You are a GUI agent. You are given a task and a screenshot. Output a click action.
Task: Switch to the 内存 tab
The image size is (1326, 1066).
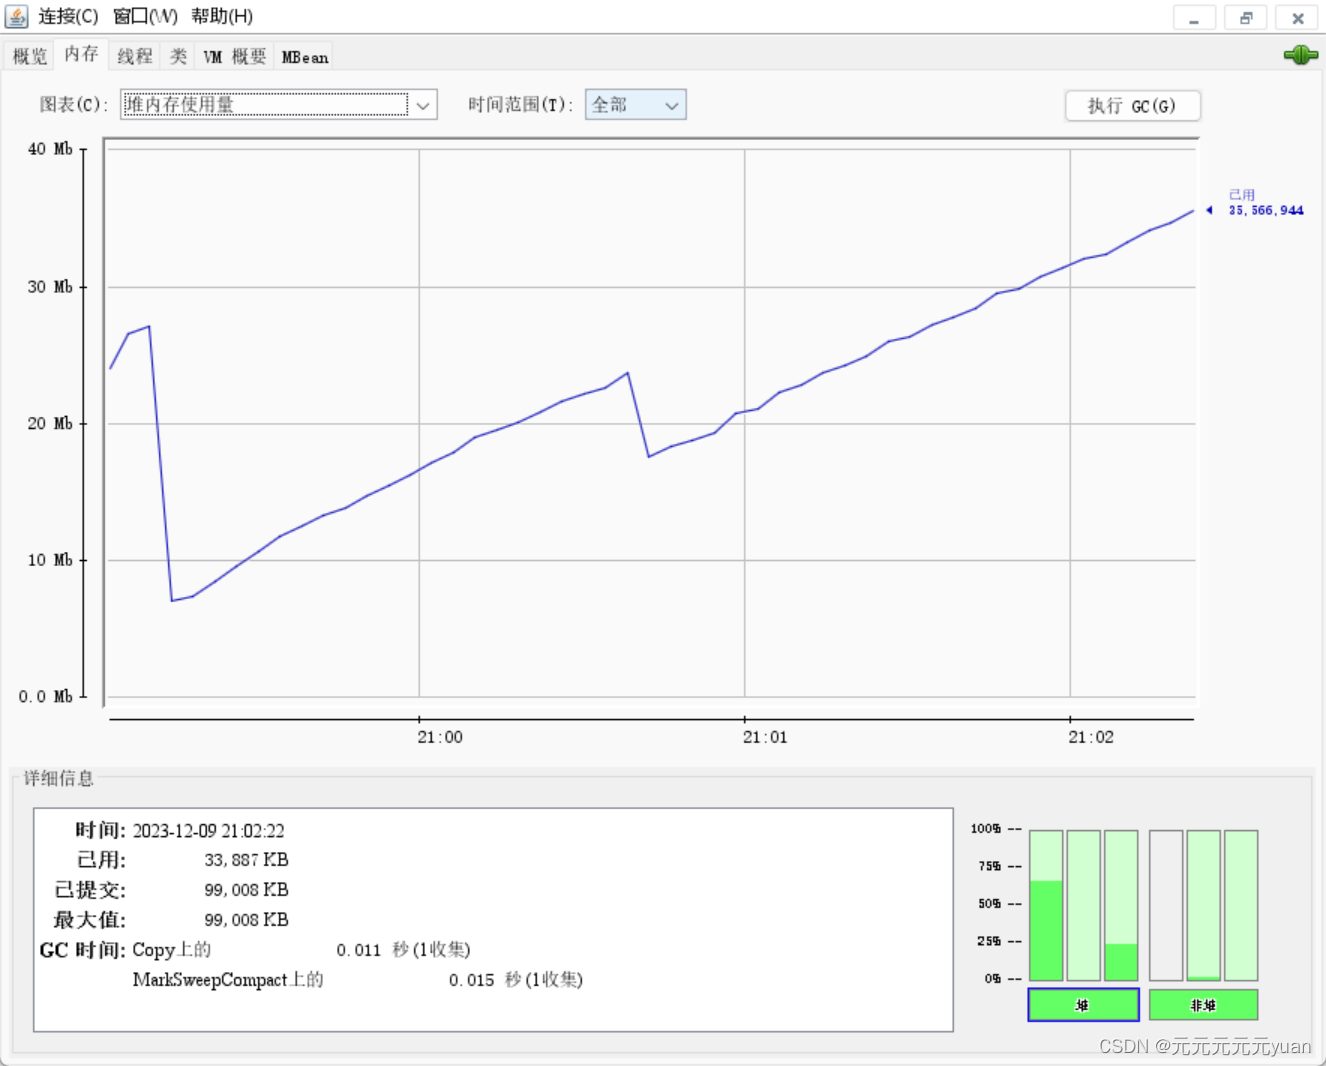81,54
